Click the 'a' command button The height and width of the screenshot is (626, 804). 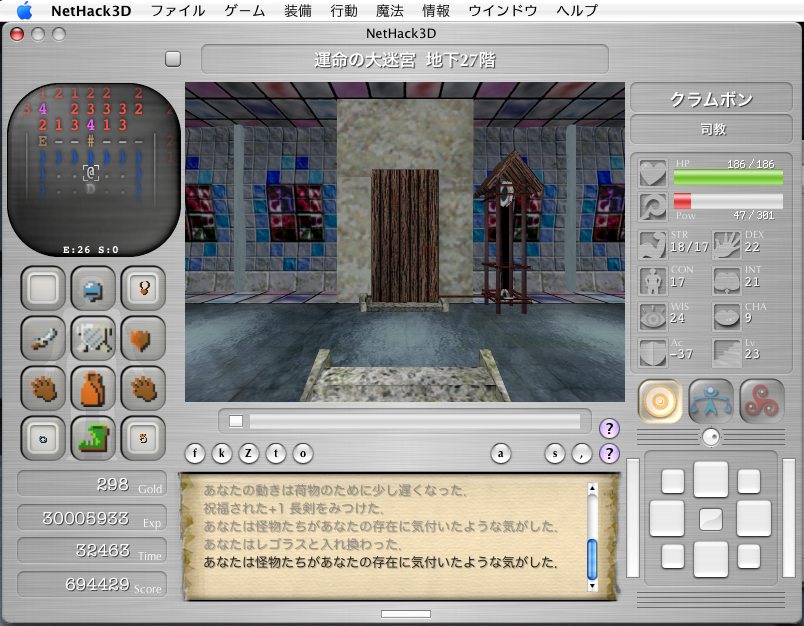click(x=501, y=453)
